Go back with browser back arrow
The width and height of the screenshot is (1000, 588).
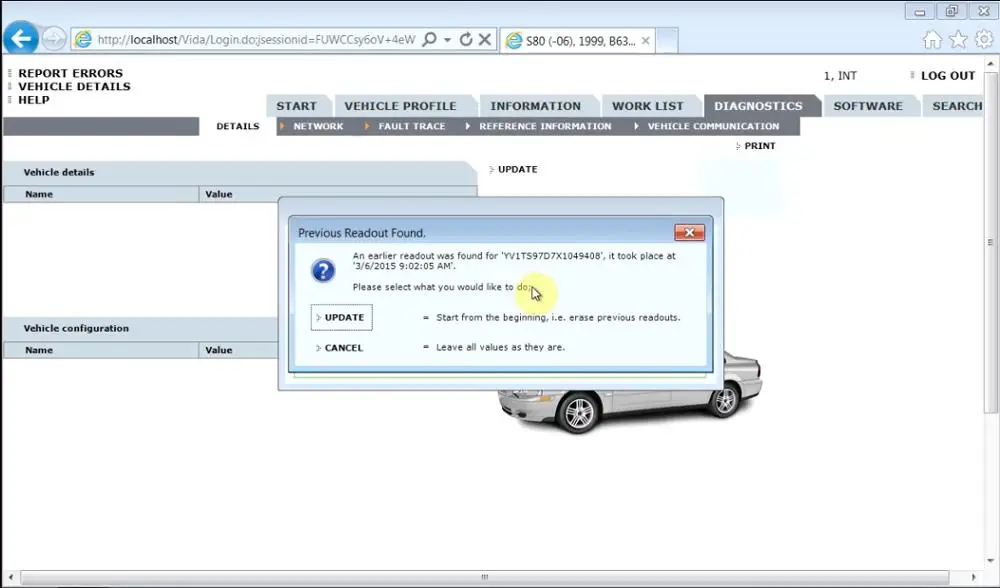[x=20, y=39]
